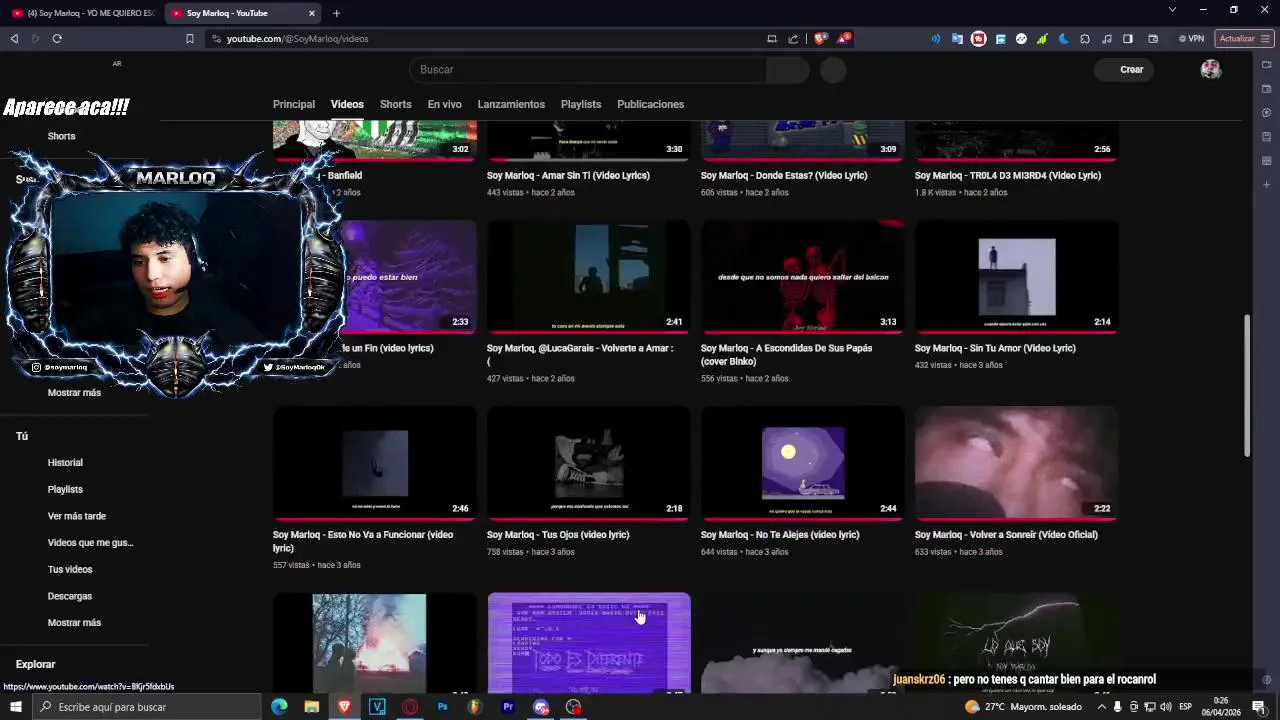Go back using the browser back arrow
This screenshot has width=1280, height=720.
[14, 39]
